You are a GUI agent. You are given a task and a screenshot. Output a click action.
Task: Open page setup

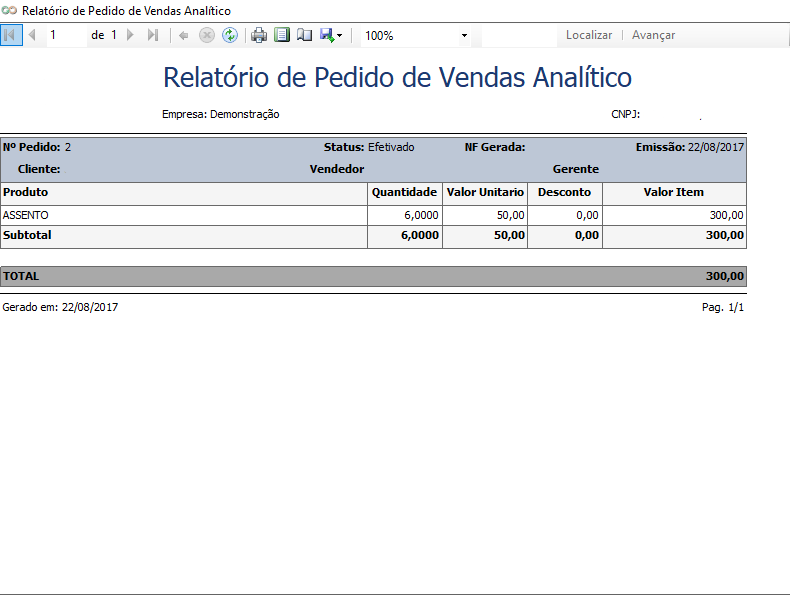coord(304,35)
